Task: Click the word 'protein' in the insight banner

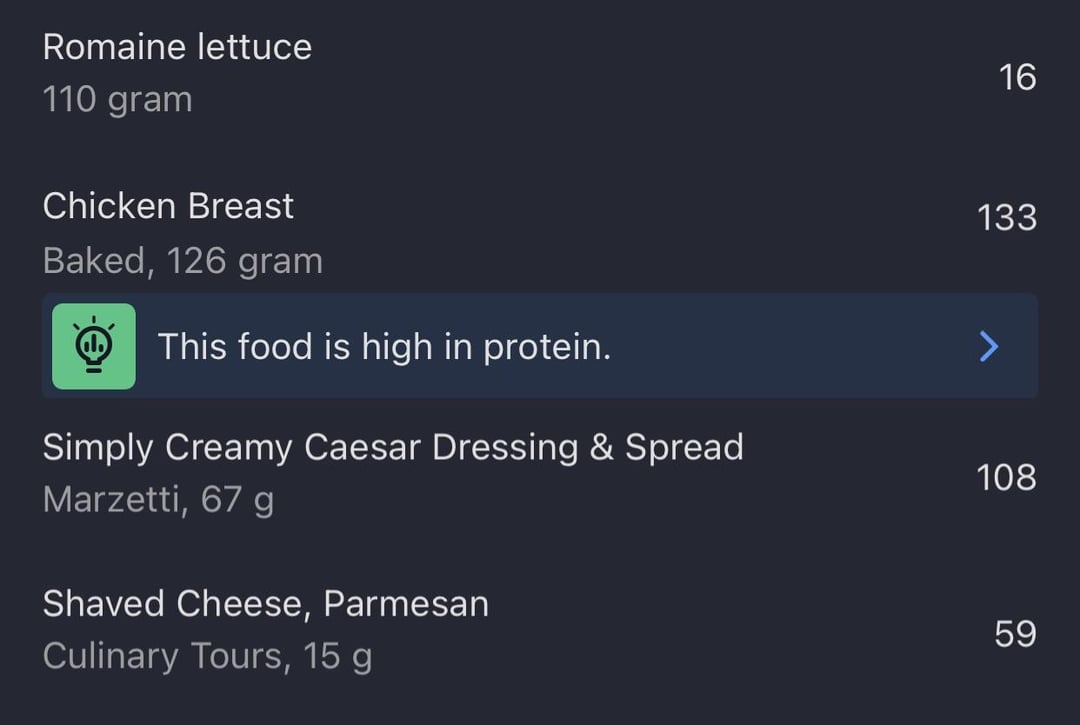Action: (x=546, y=347)
